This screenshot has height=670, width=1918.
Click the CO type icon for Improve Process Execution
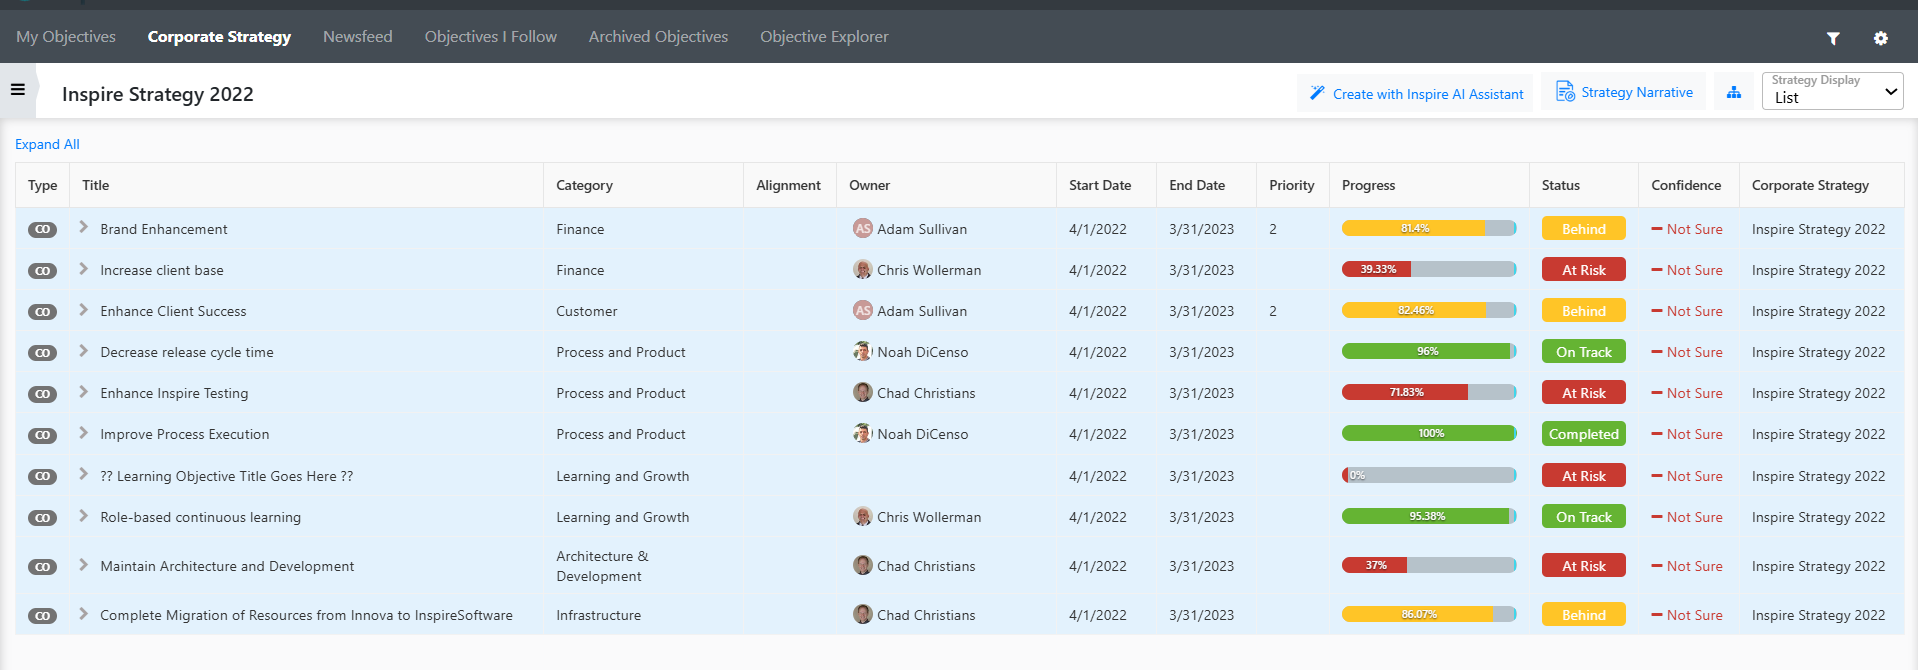(42, 435)
